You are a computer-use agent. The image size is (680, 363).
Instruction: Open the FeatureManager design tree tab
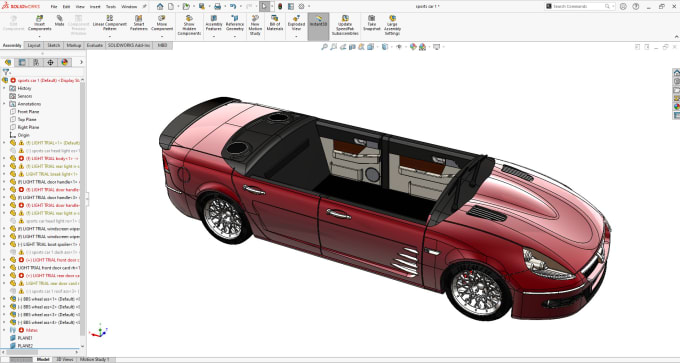[8, 62]
